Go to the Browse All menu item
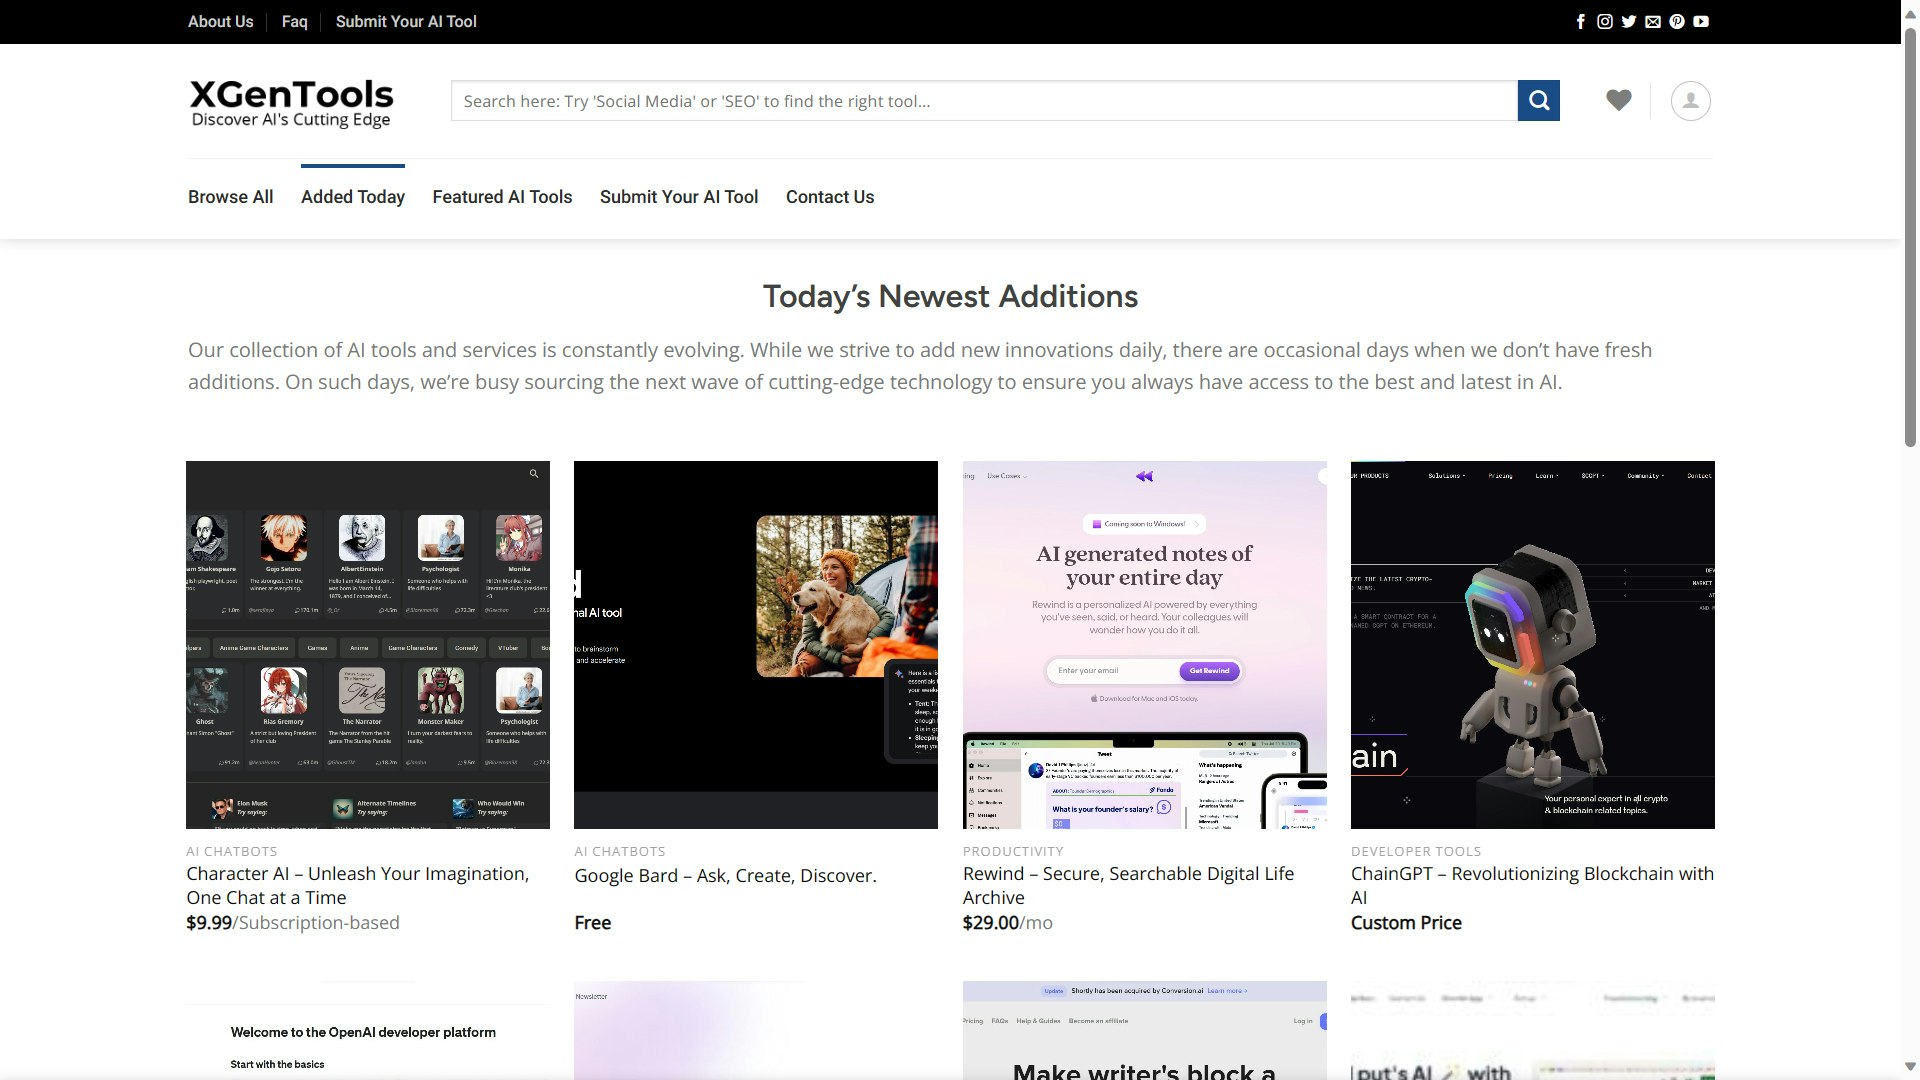 click(230, 197)
